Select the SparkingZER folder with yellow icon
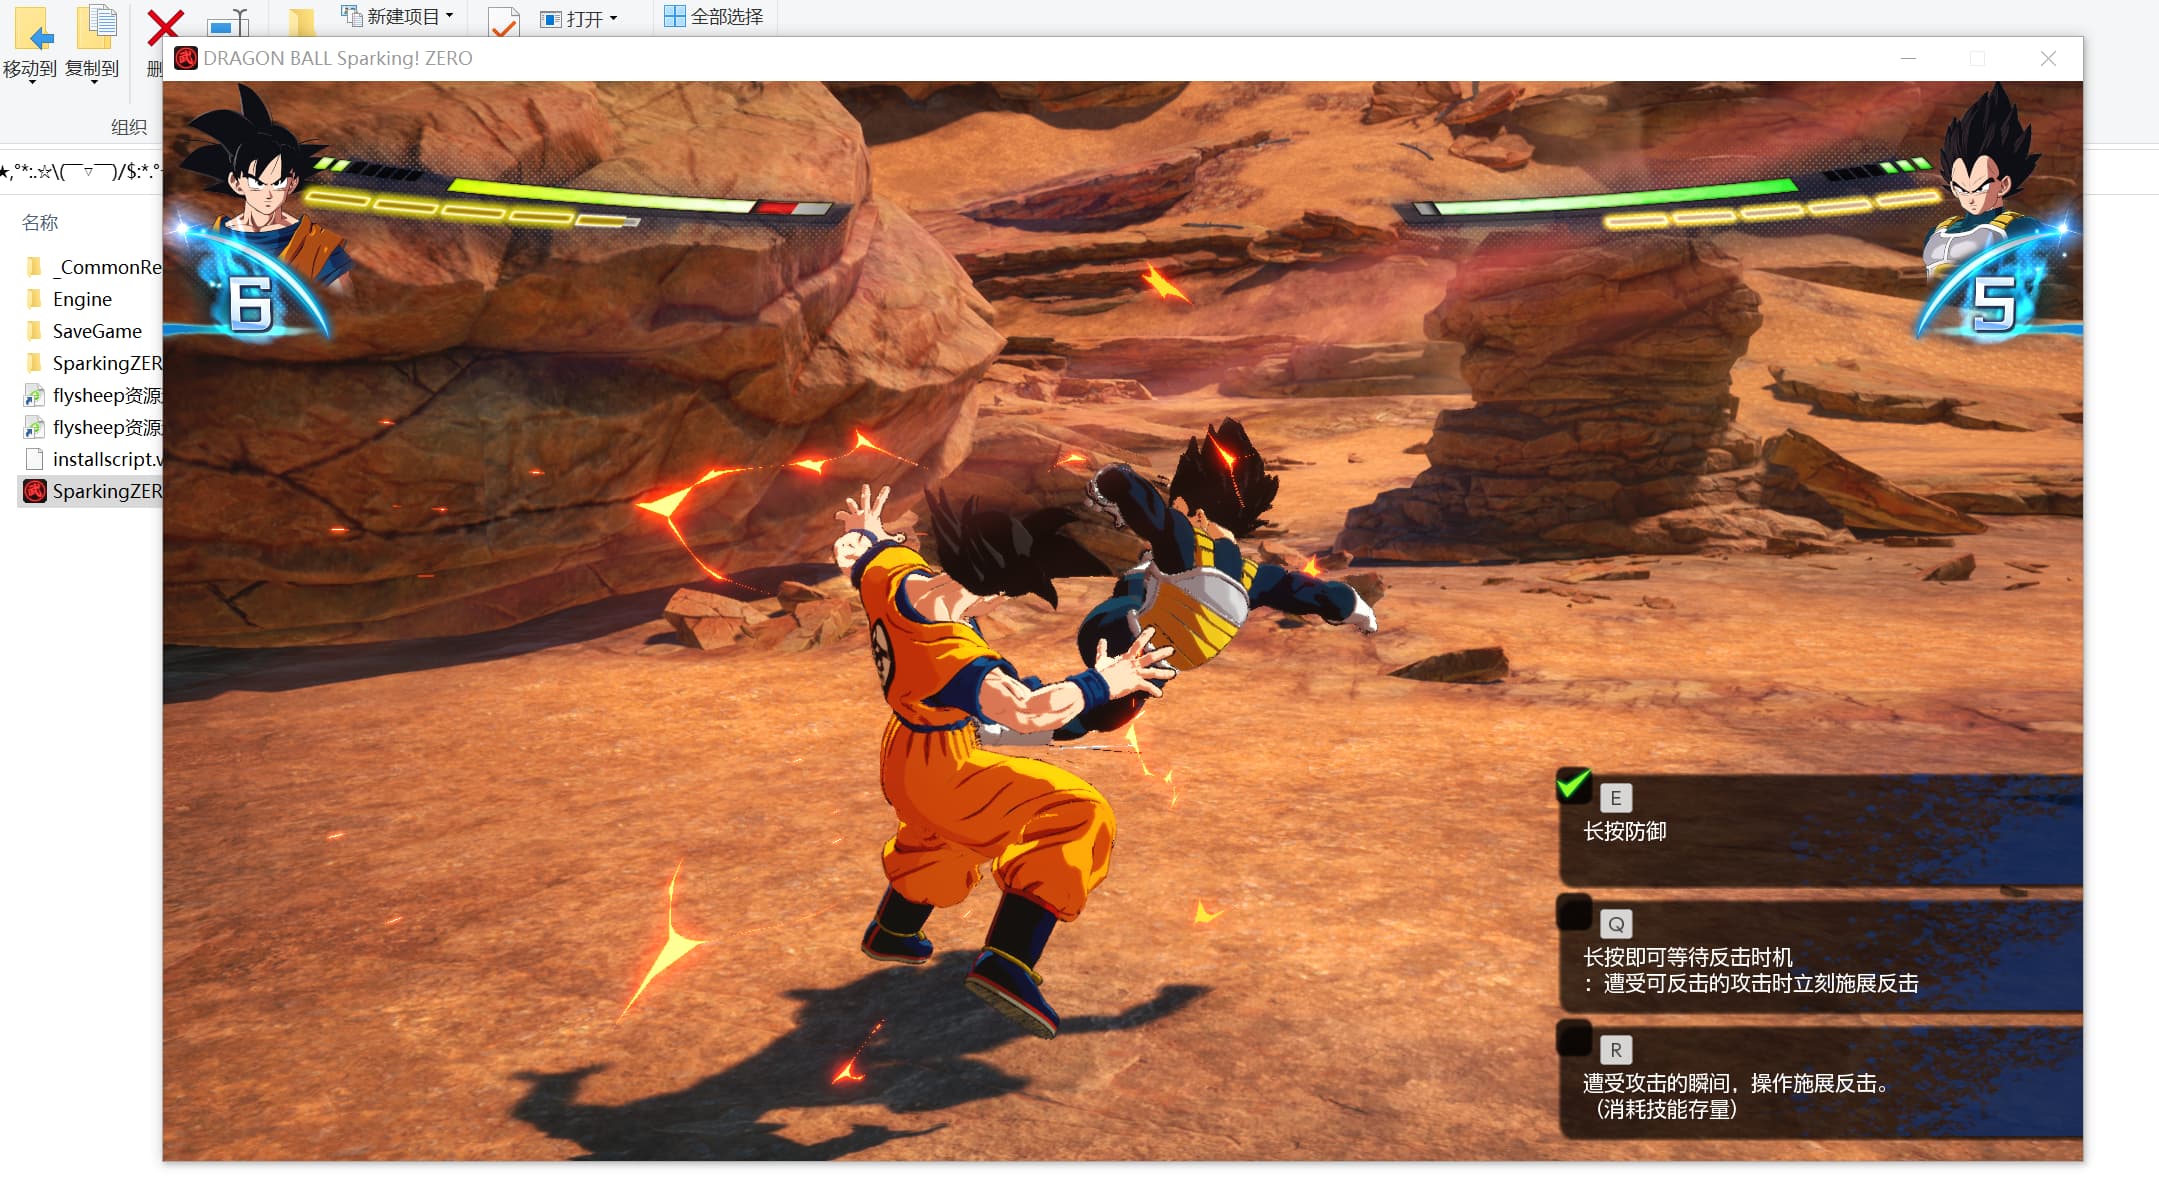The width and height of the screenshot is (2159, 1189). 92,363
